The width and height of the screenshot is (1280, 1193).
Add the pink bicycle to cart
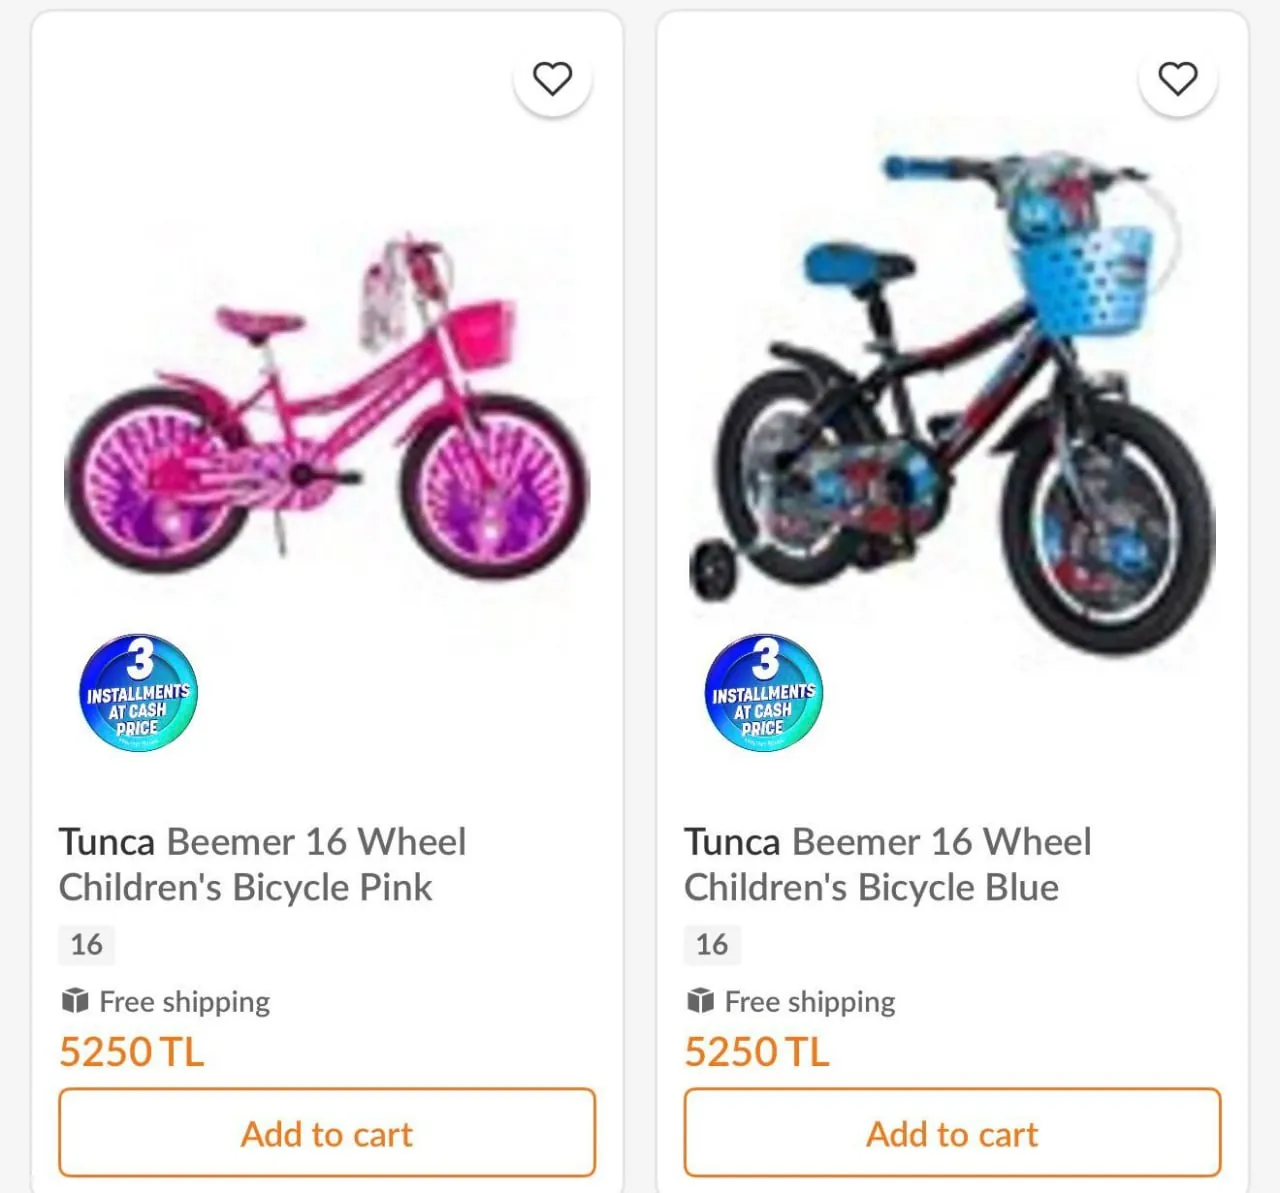[327, 1133]
